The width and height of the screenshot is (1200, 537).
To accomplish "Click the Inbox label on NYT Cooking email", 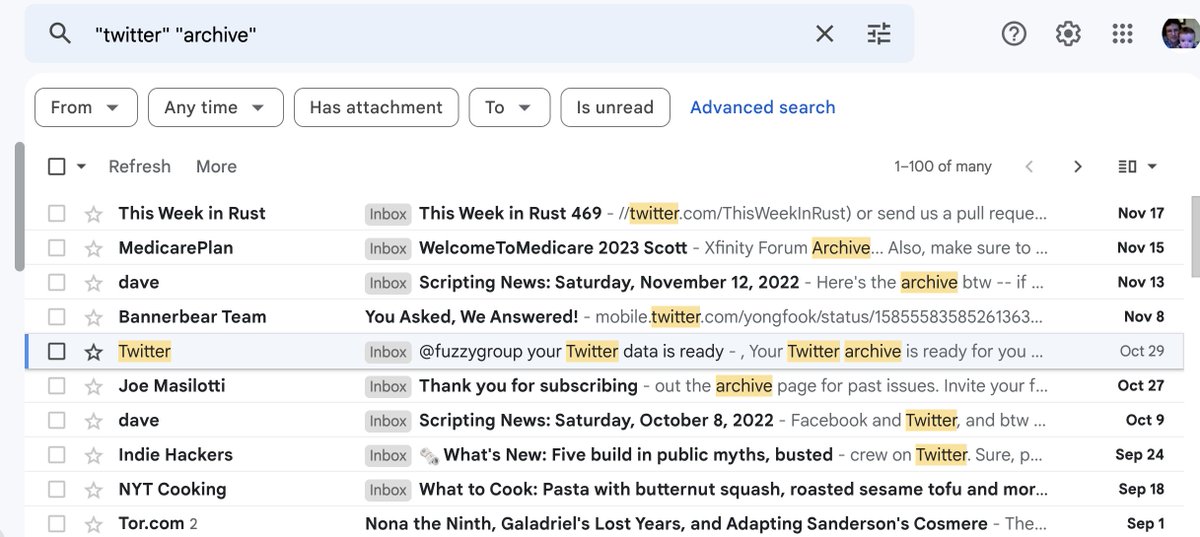I will (x=388, y=490).
